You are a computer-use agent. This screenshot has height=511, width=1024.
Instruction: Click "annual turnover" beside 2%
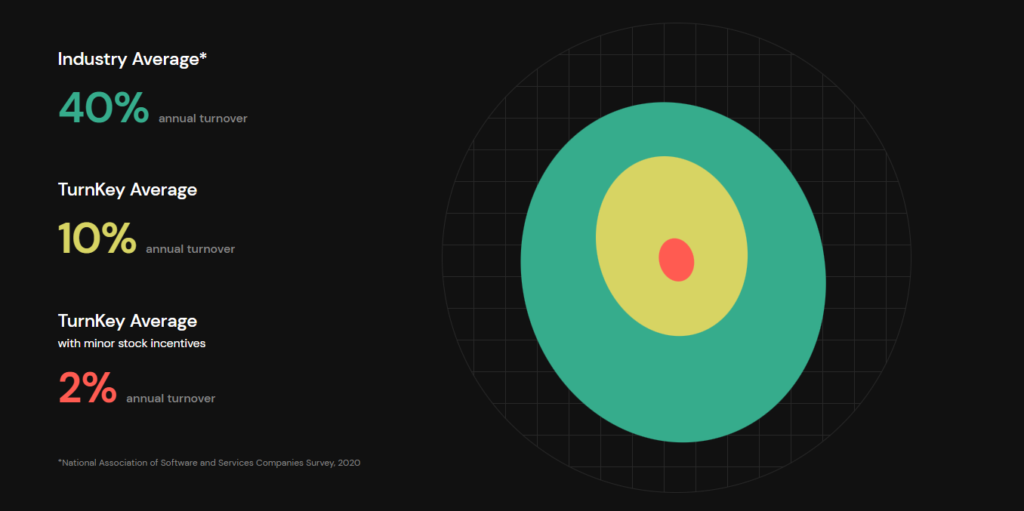(x=170, y=398)
